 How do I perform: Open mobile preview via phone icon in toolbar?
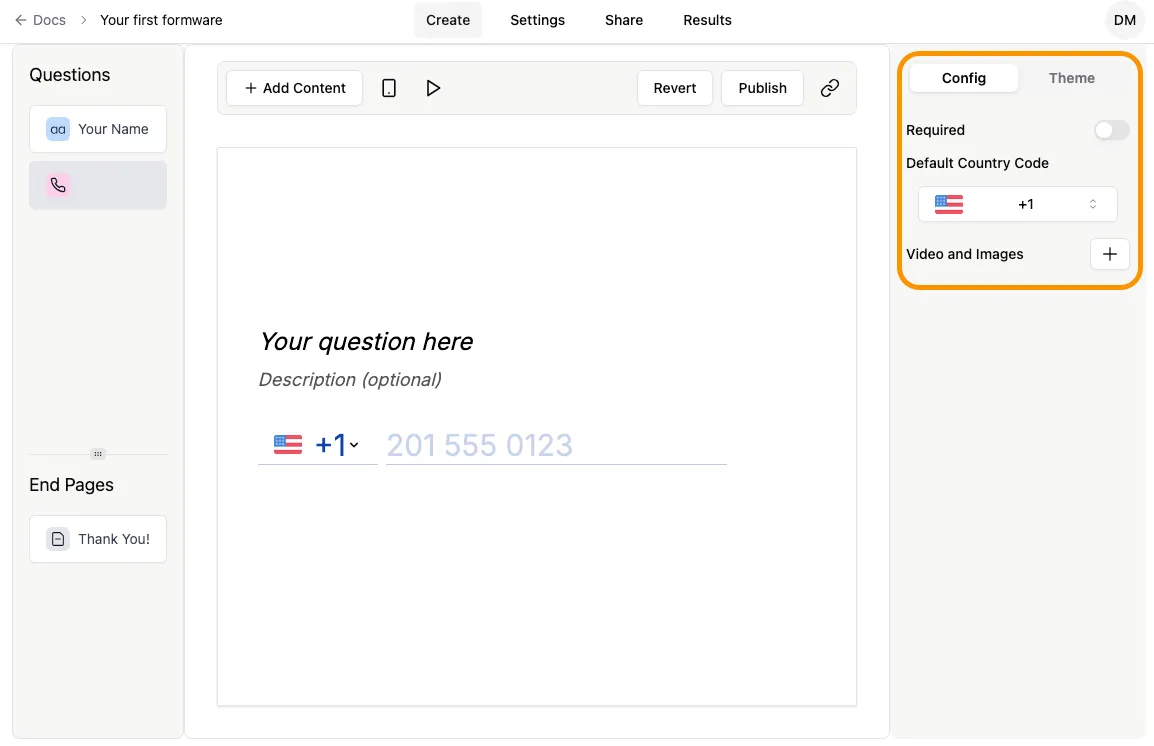pos(388,88)
